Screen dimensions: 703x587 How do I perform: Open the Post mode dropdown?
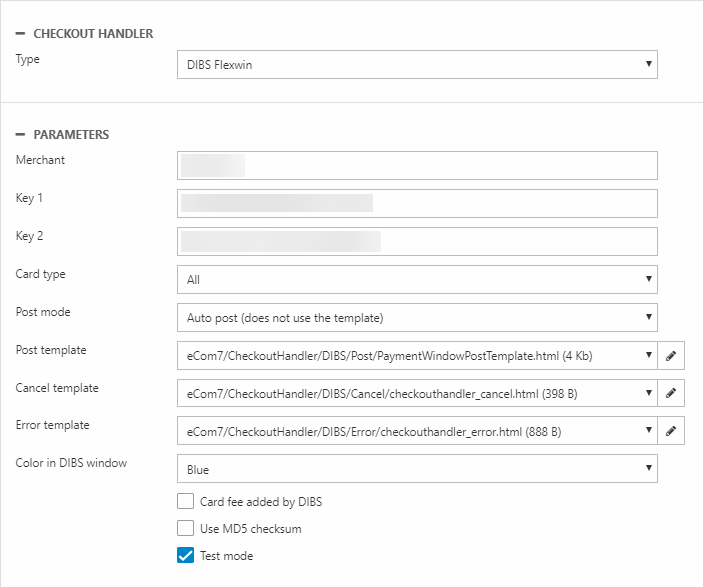tap(416, 318)
